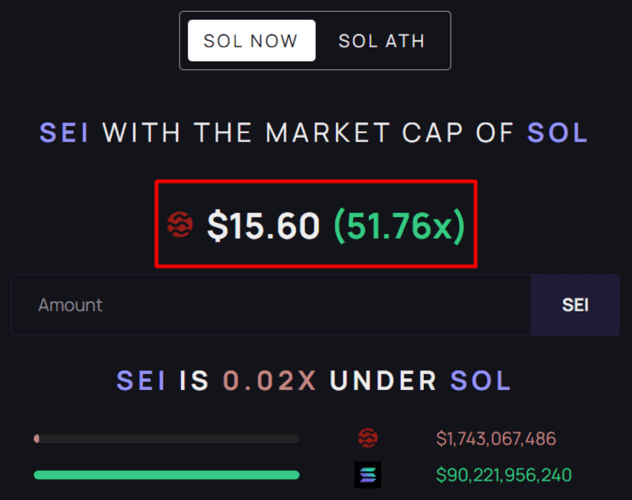
Task: Click SOL in the market cap headline
Action: (557, 133)
